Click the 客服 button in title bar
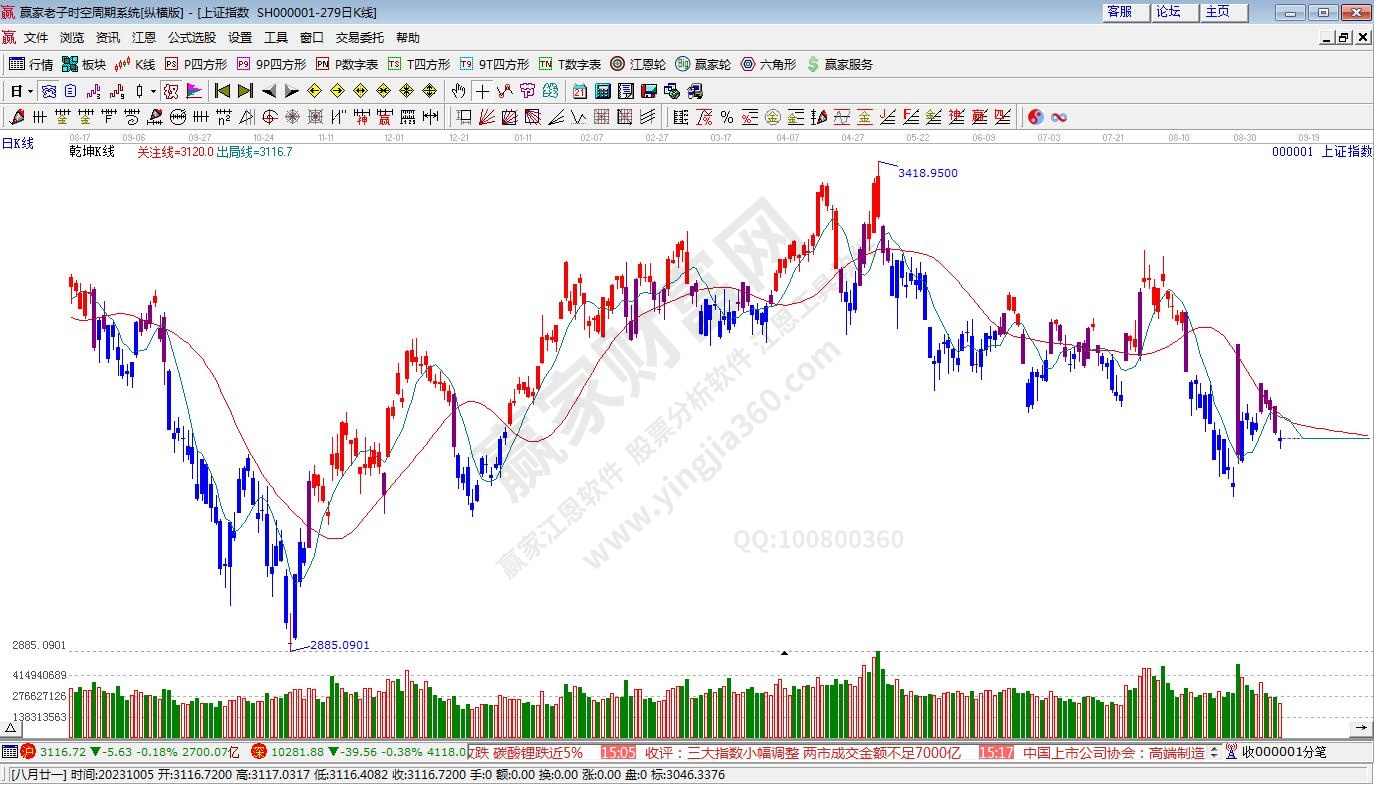Image resolution: width=1374 pixels, height=785 pixels. [x=1119, y=12]
